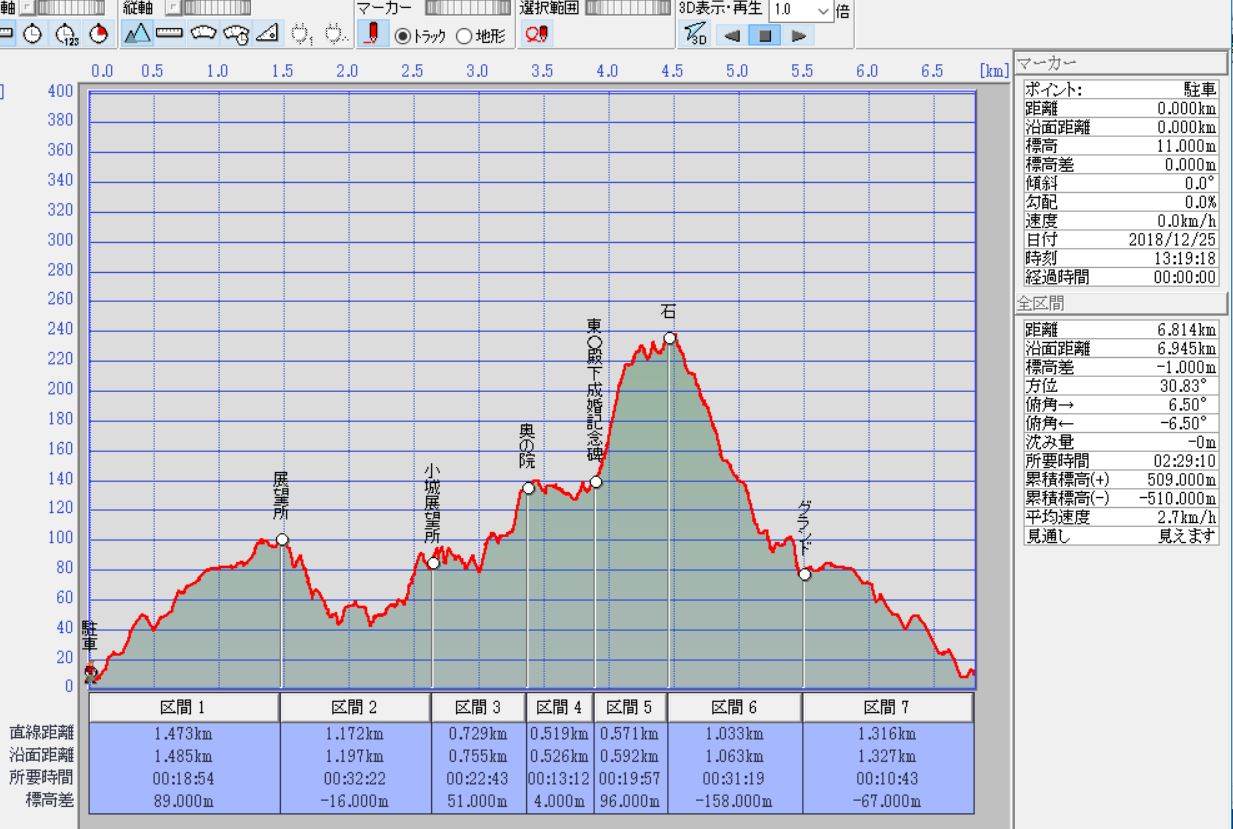Image resolution: width=1233 pixels, height=829 pixels.
Task: Stop the 3D playback
Action: click(x=765, y=35)
